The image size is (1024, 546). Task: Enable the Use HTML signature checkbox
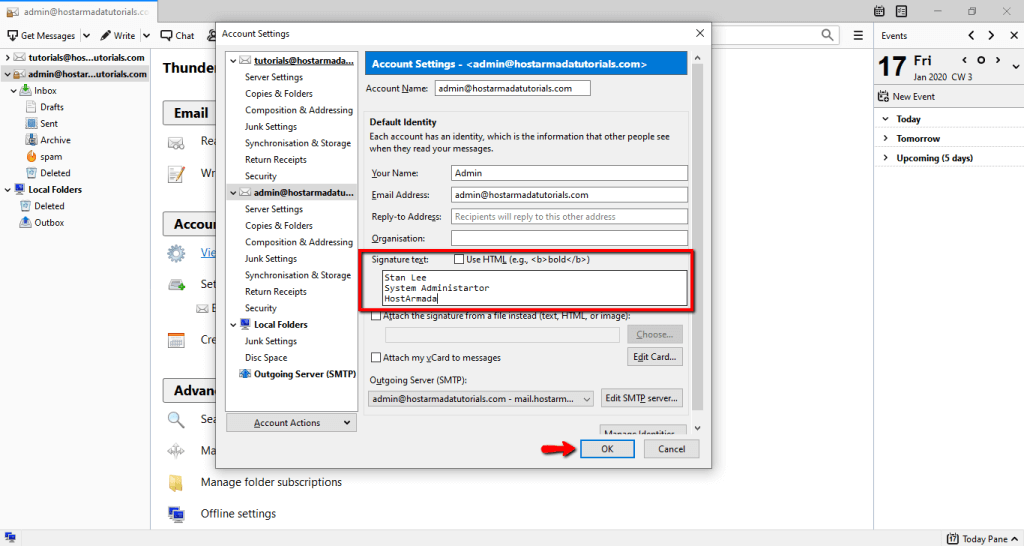click(x=458, y=259)
